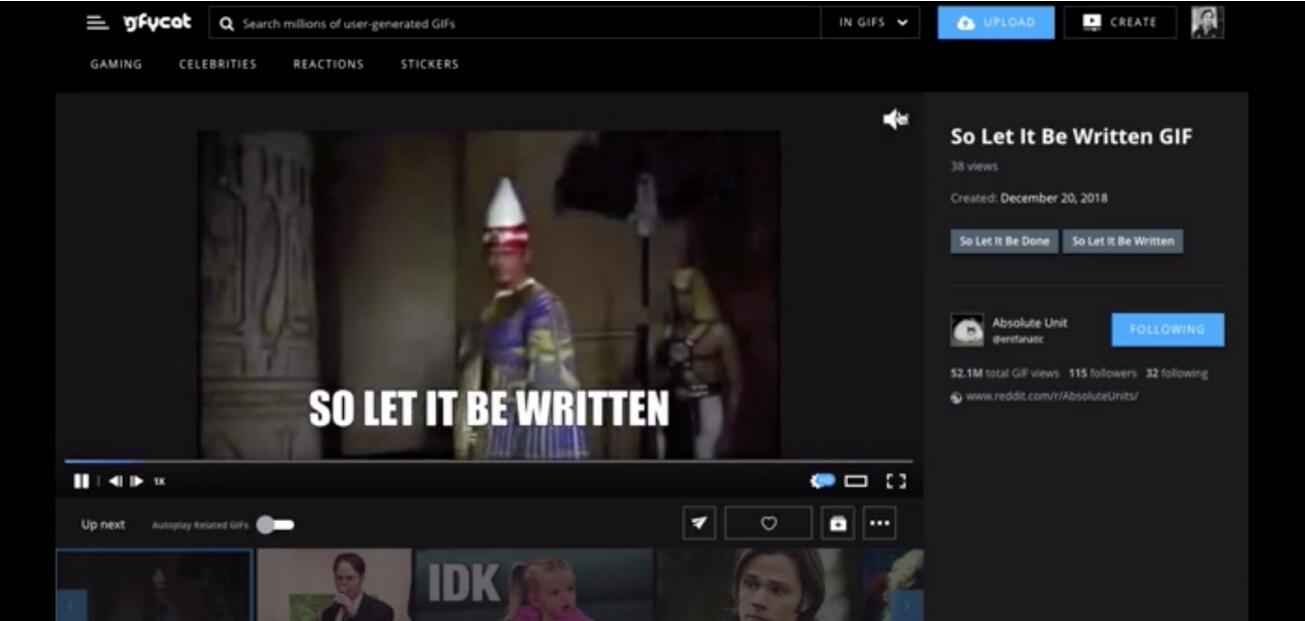Expand the IN GIFS search filter dropdown
The image size is (1305, 621).
873,22
